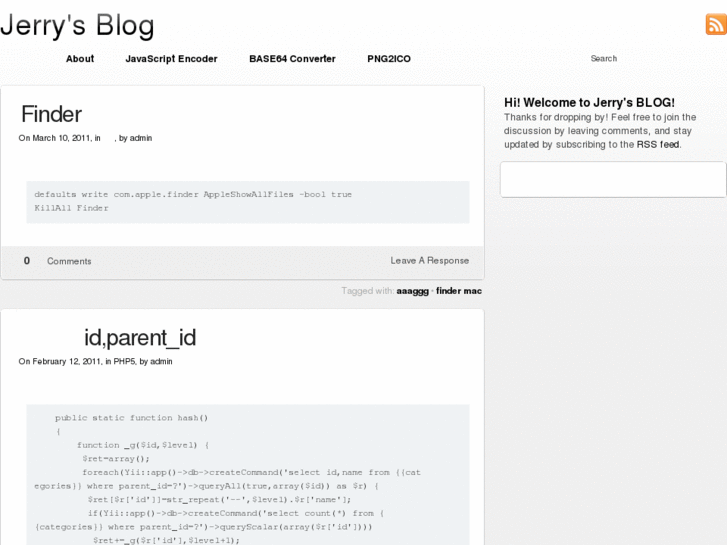This screenshot has height=545, width=727.
Task: Open the id,parent_id post title
Action: pyautogui.click(x=140, y=338)
